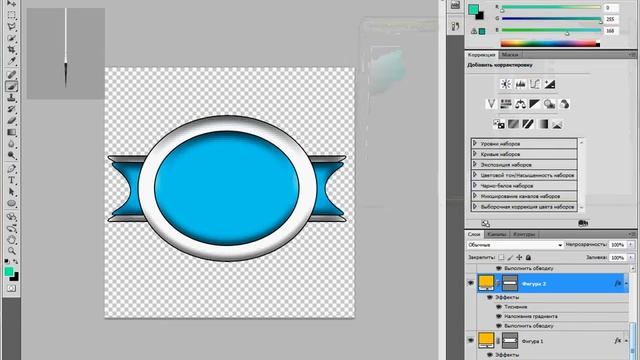The image size is (640, 360).
Task: Toggle lock position
Action: click(x=519, y=257)
